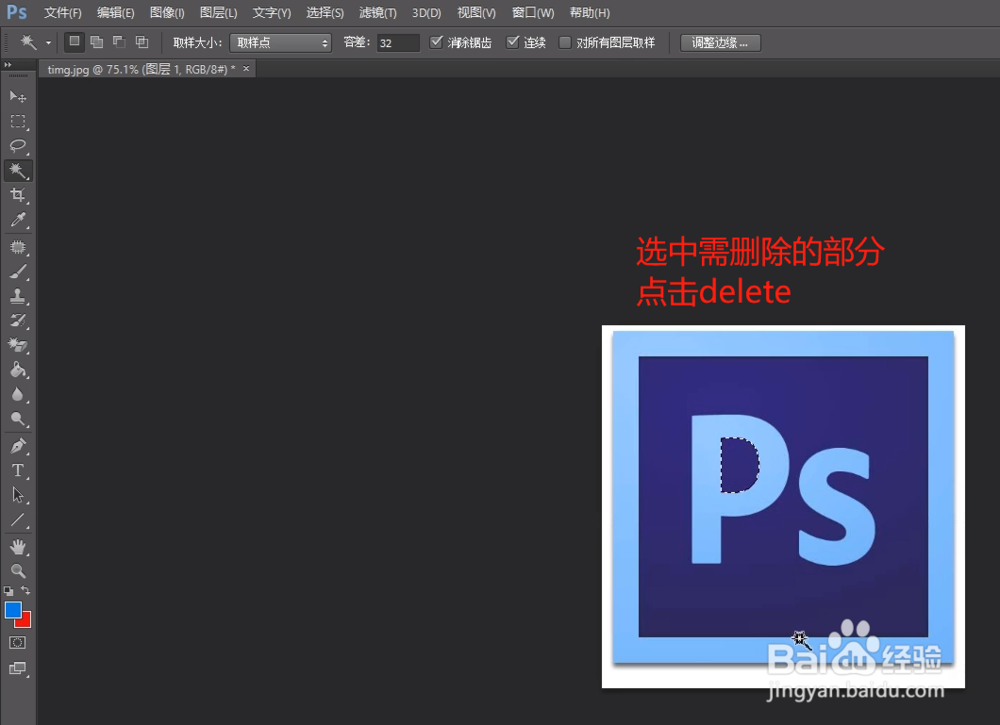Image resolution: width=1000 pixels, height=725 pixels.
Task: Open the tool preset picker arrow
Action: (48, 43)
